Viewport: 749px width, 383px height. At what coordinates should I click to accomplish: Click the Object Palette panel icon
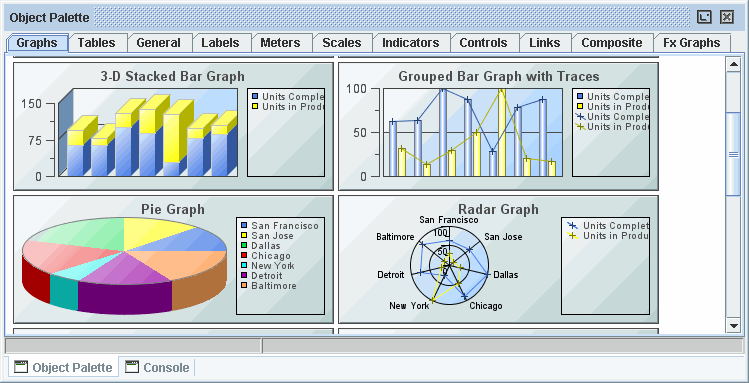click(21, 367)
